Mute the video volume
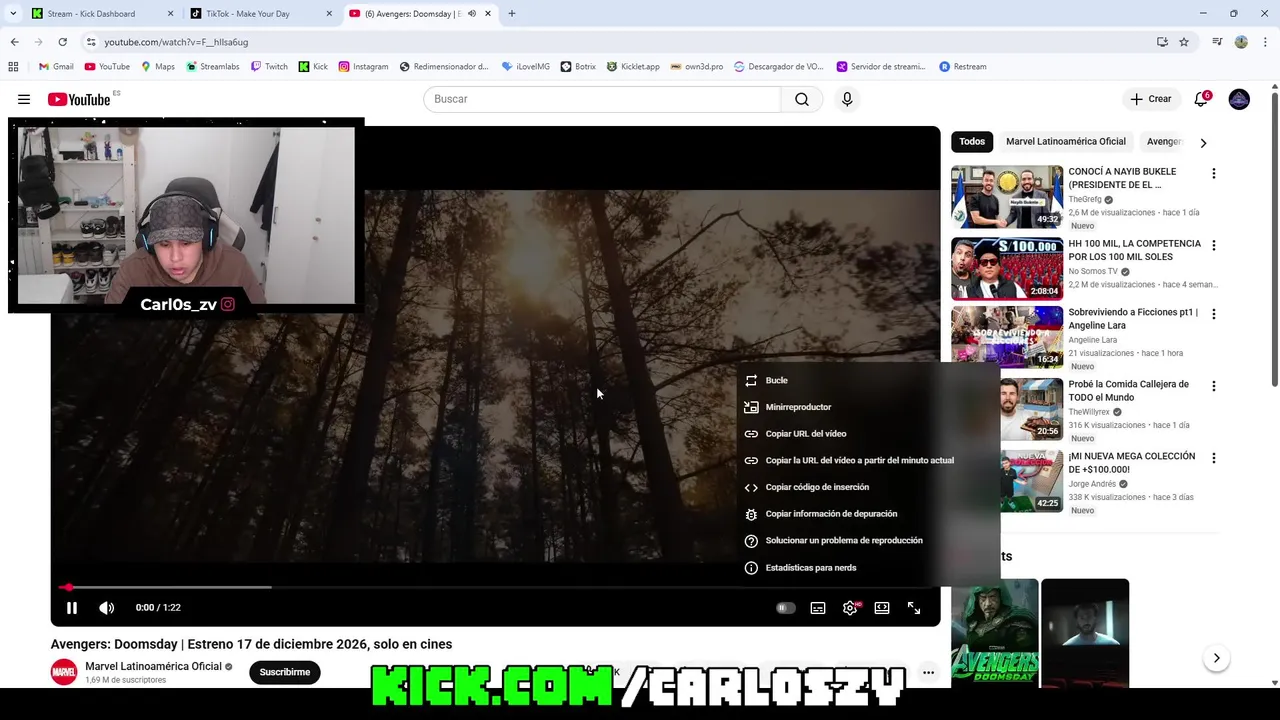Screen dimensions: 1280x720 coord(107,608)
